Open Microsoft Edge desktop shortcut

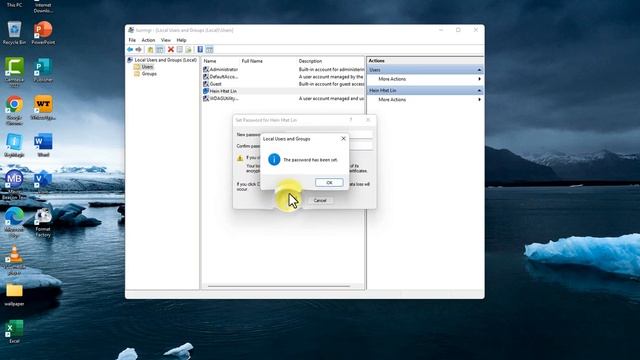[x=14, y=222]
